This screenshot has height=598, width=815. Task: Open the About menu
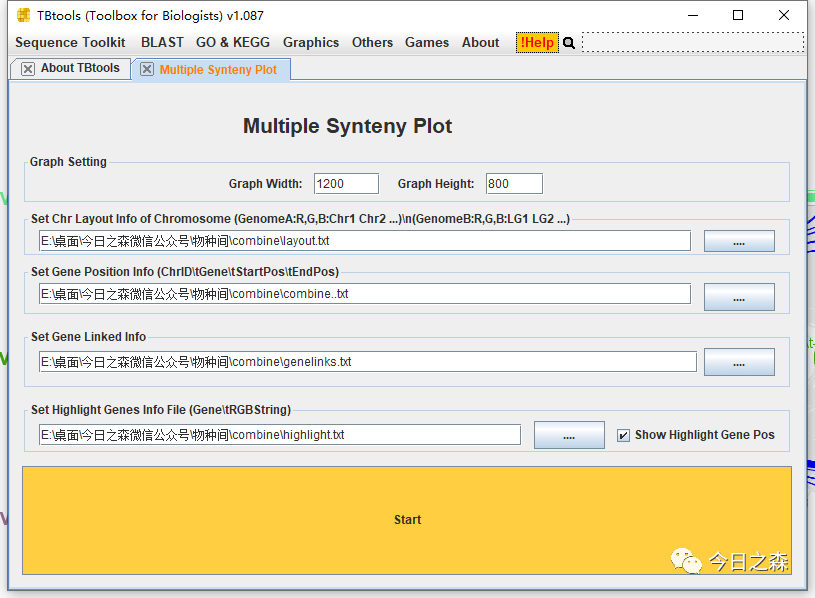click(480, 42)
